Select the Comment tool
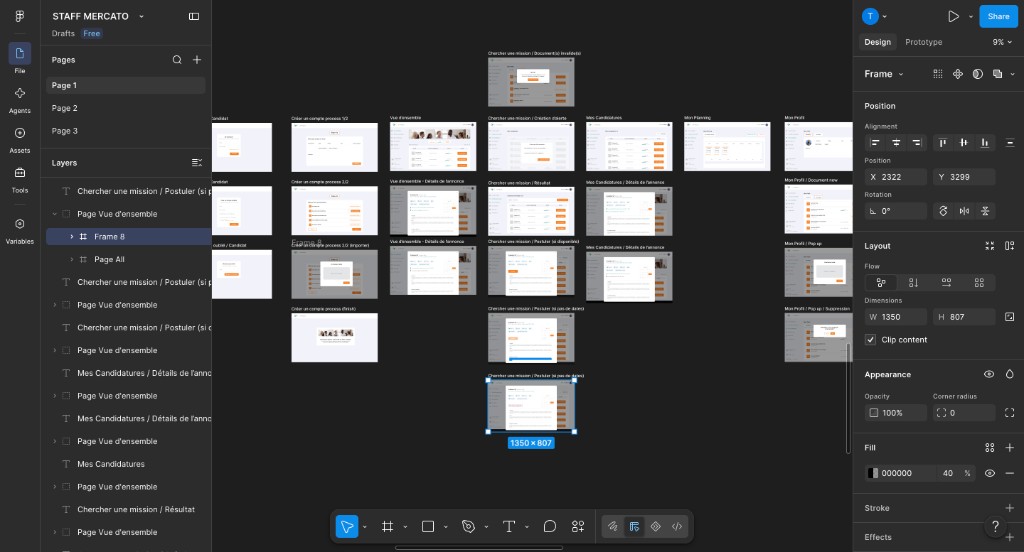This screenshot has height=552, width=1024. click(550, 527)
